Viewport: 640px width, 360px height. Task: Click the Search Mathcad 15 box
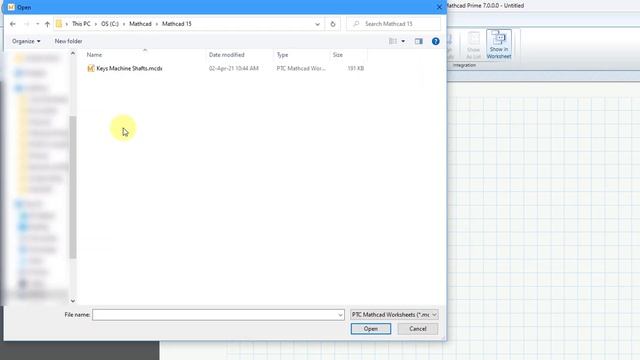(x=394, y=24)
